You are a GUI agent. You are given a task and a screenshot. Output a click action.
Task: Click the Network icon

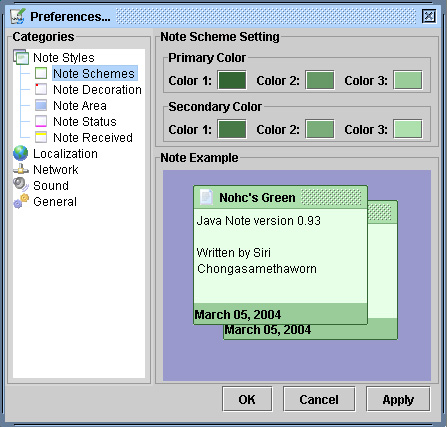[x=21, y=169]
